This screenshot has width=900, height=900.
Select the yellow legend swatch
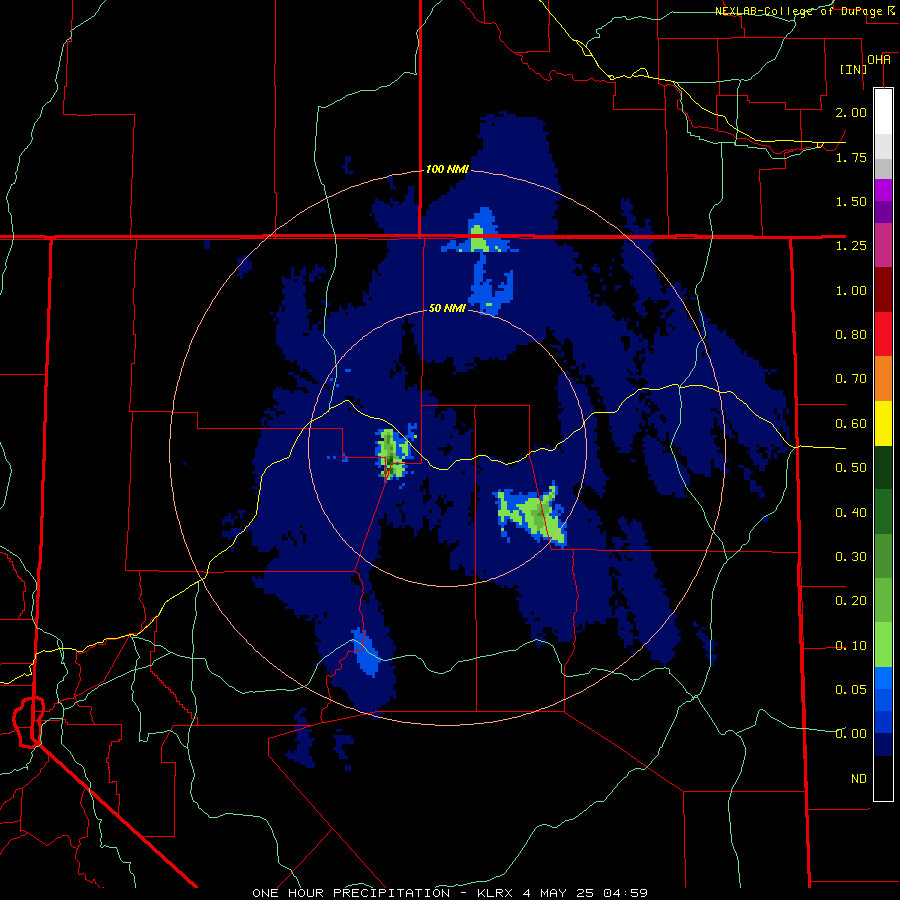[883, 424]
